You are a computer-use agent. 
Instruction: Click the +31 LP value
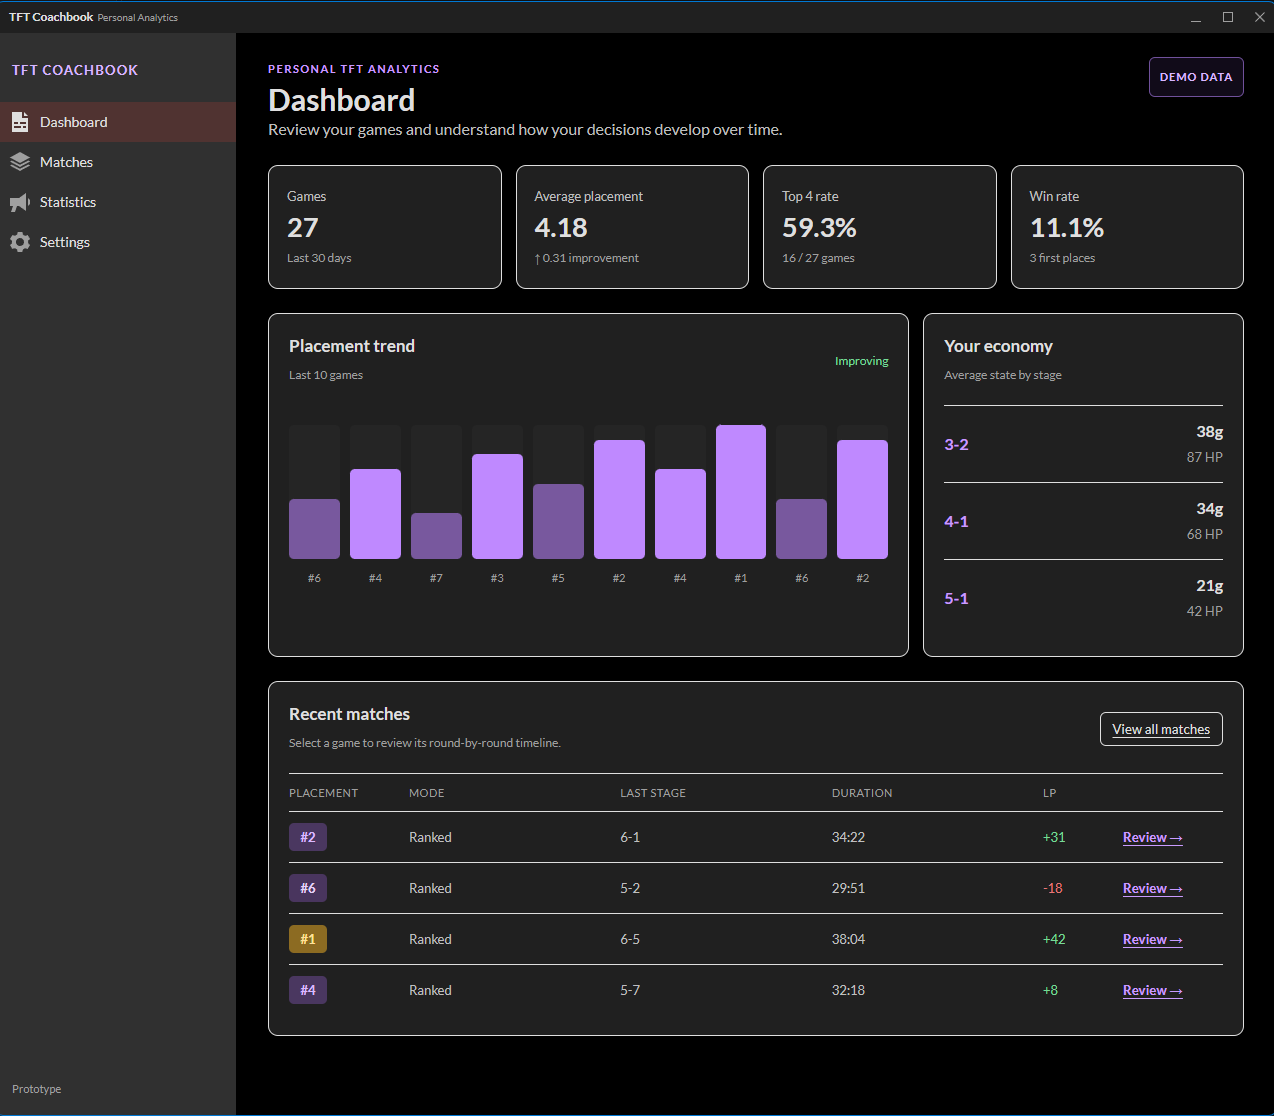coord(1054,837)
